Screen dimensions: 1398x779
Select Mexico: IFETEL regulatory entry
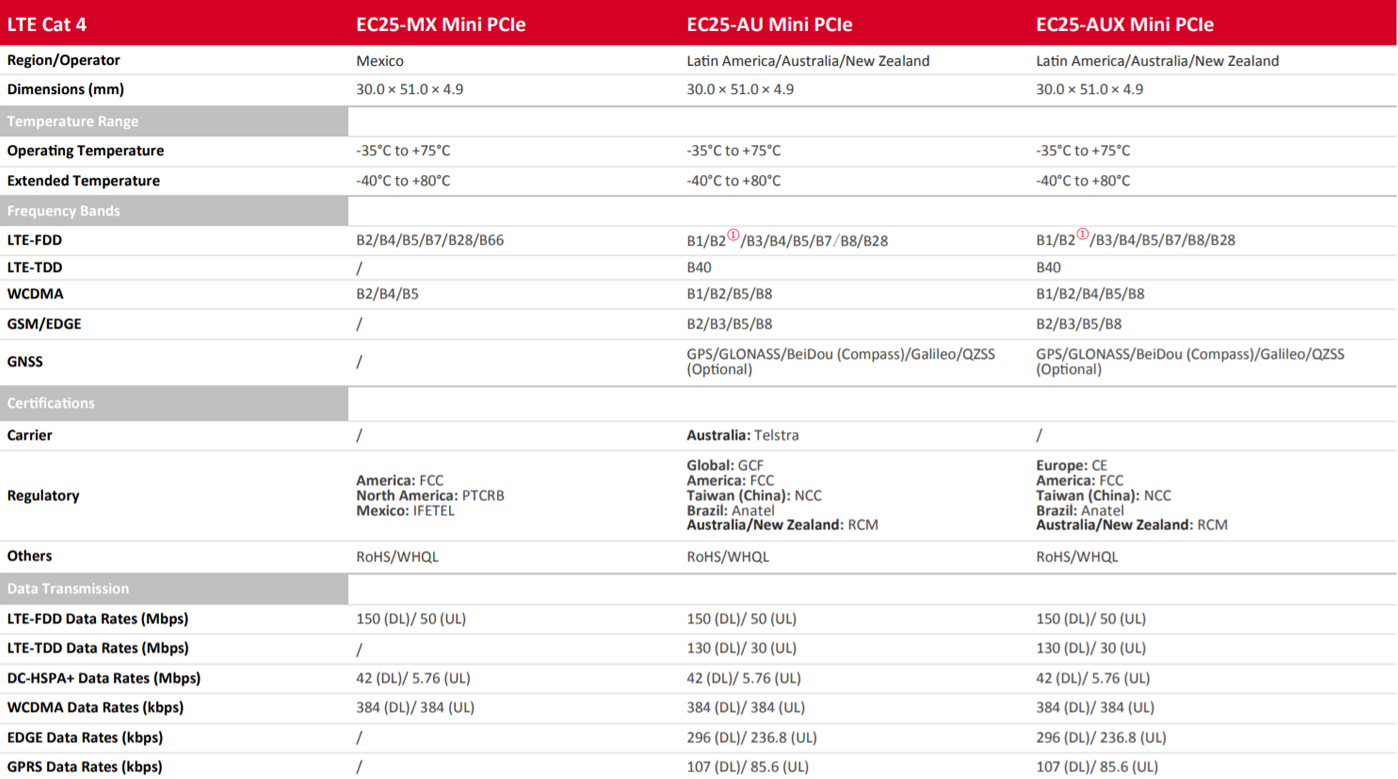click(405, 510)
